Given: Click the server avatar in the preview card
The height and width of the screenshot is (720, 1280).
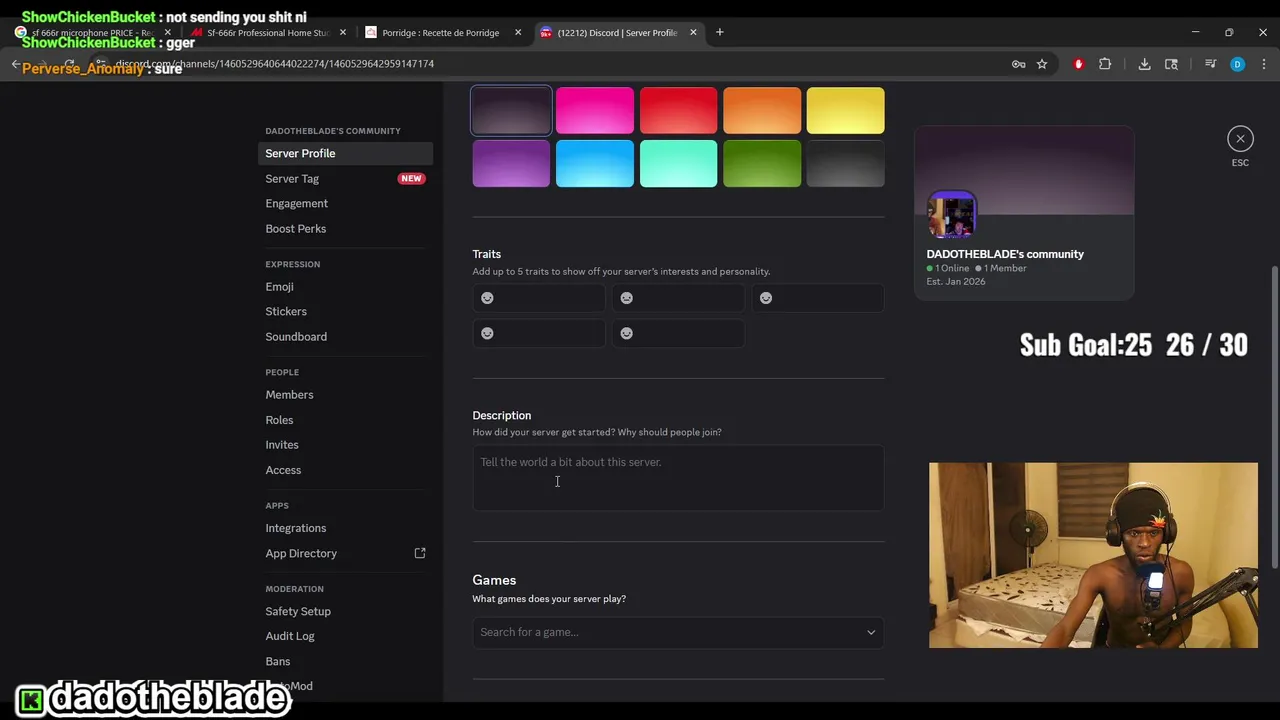Looking at the screenshot, I should [x=951, y=215].
